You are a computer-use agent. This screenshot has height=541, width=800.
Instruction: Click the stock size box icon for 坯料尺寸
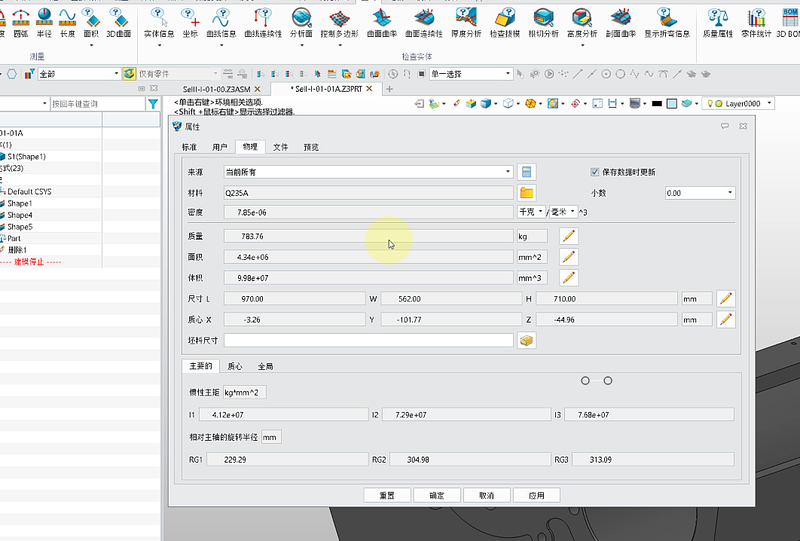click(527, 340)
